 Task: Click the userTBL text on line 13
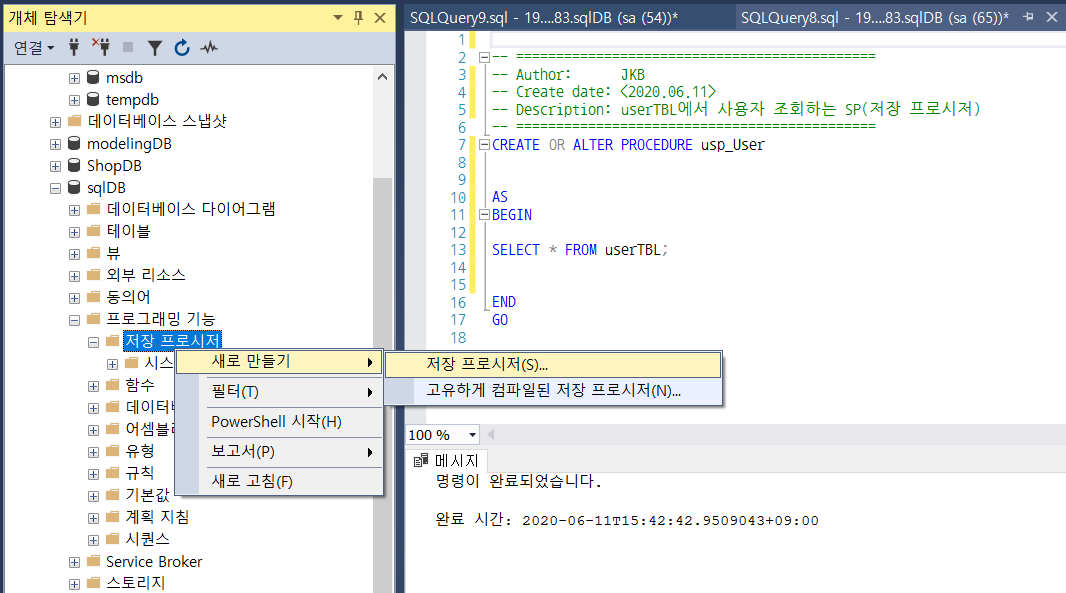click(633, 250)
